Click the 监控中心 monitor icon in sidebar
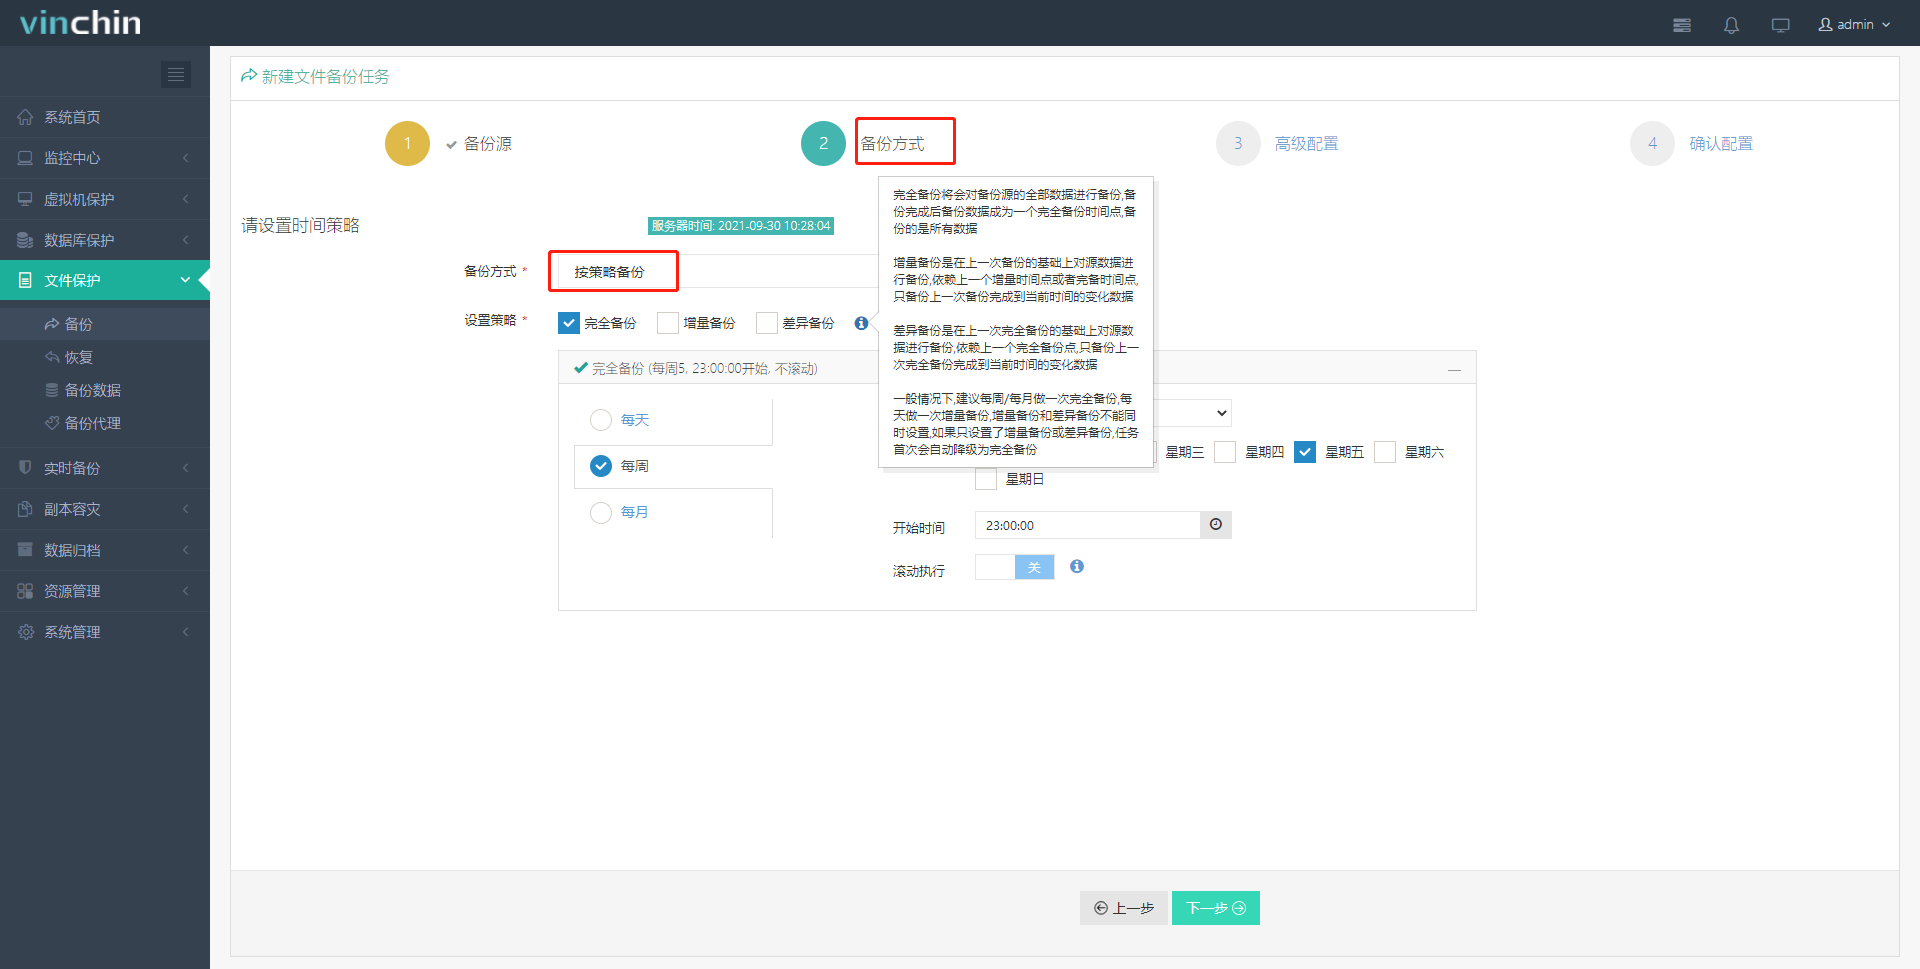Screen dimensions: 1920x969 pos(25,158)
